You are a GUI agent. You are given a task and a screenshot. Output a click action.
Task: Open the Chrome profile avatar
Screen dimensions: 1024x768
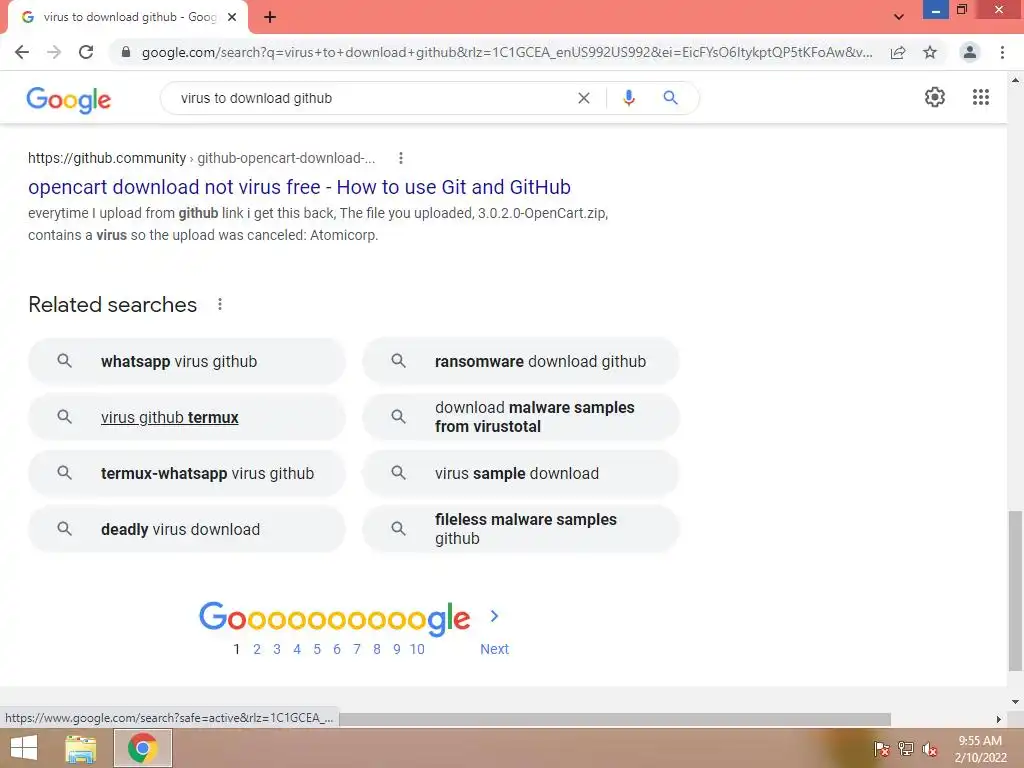coord(970,52)
